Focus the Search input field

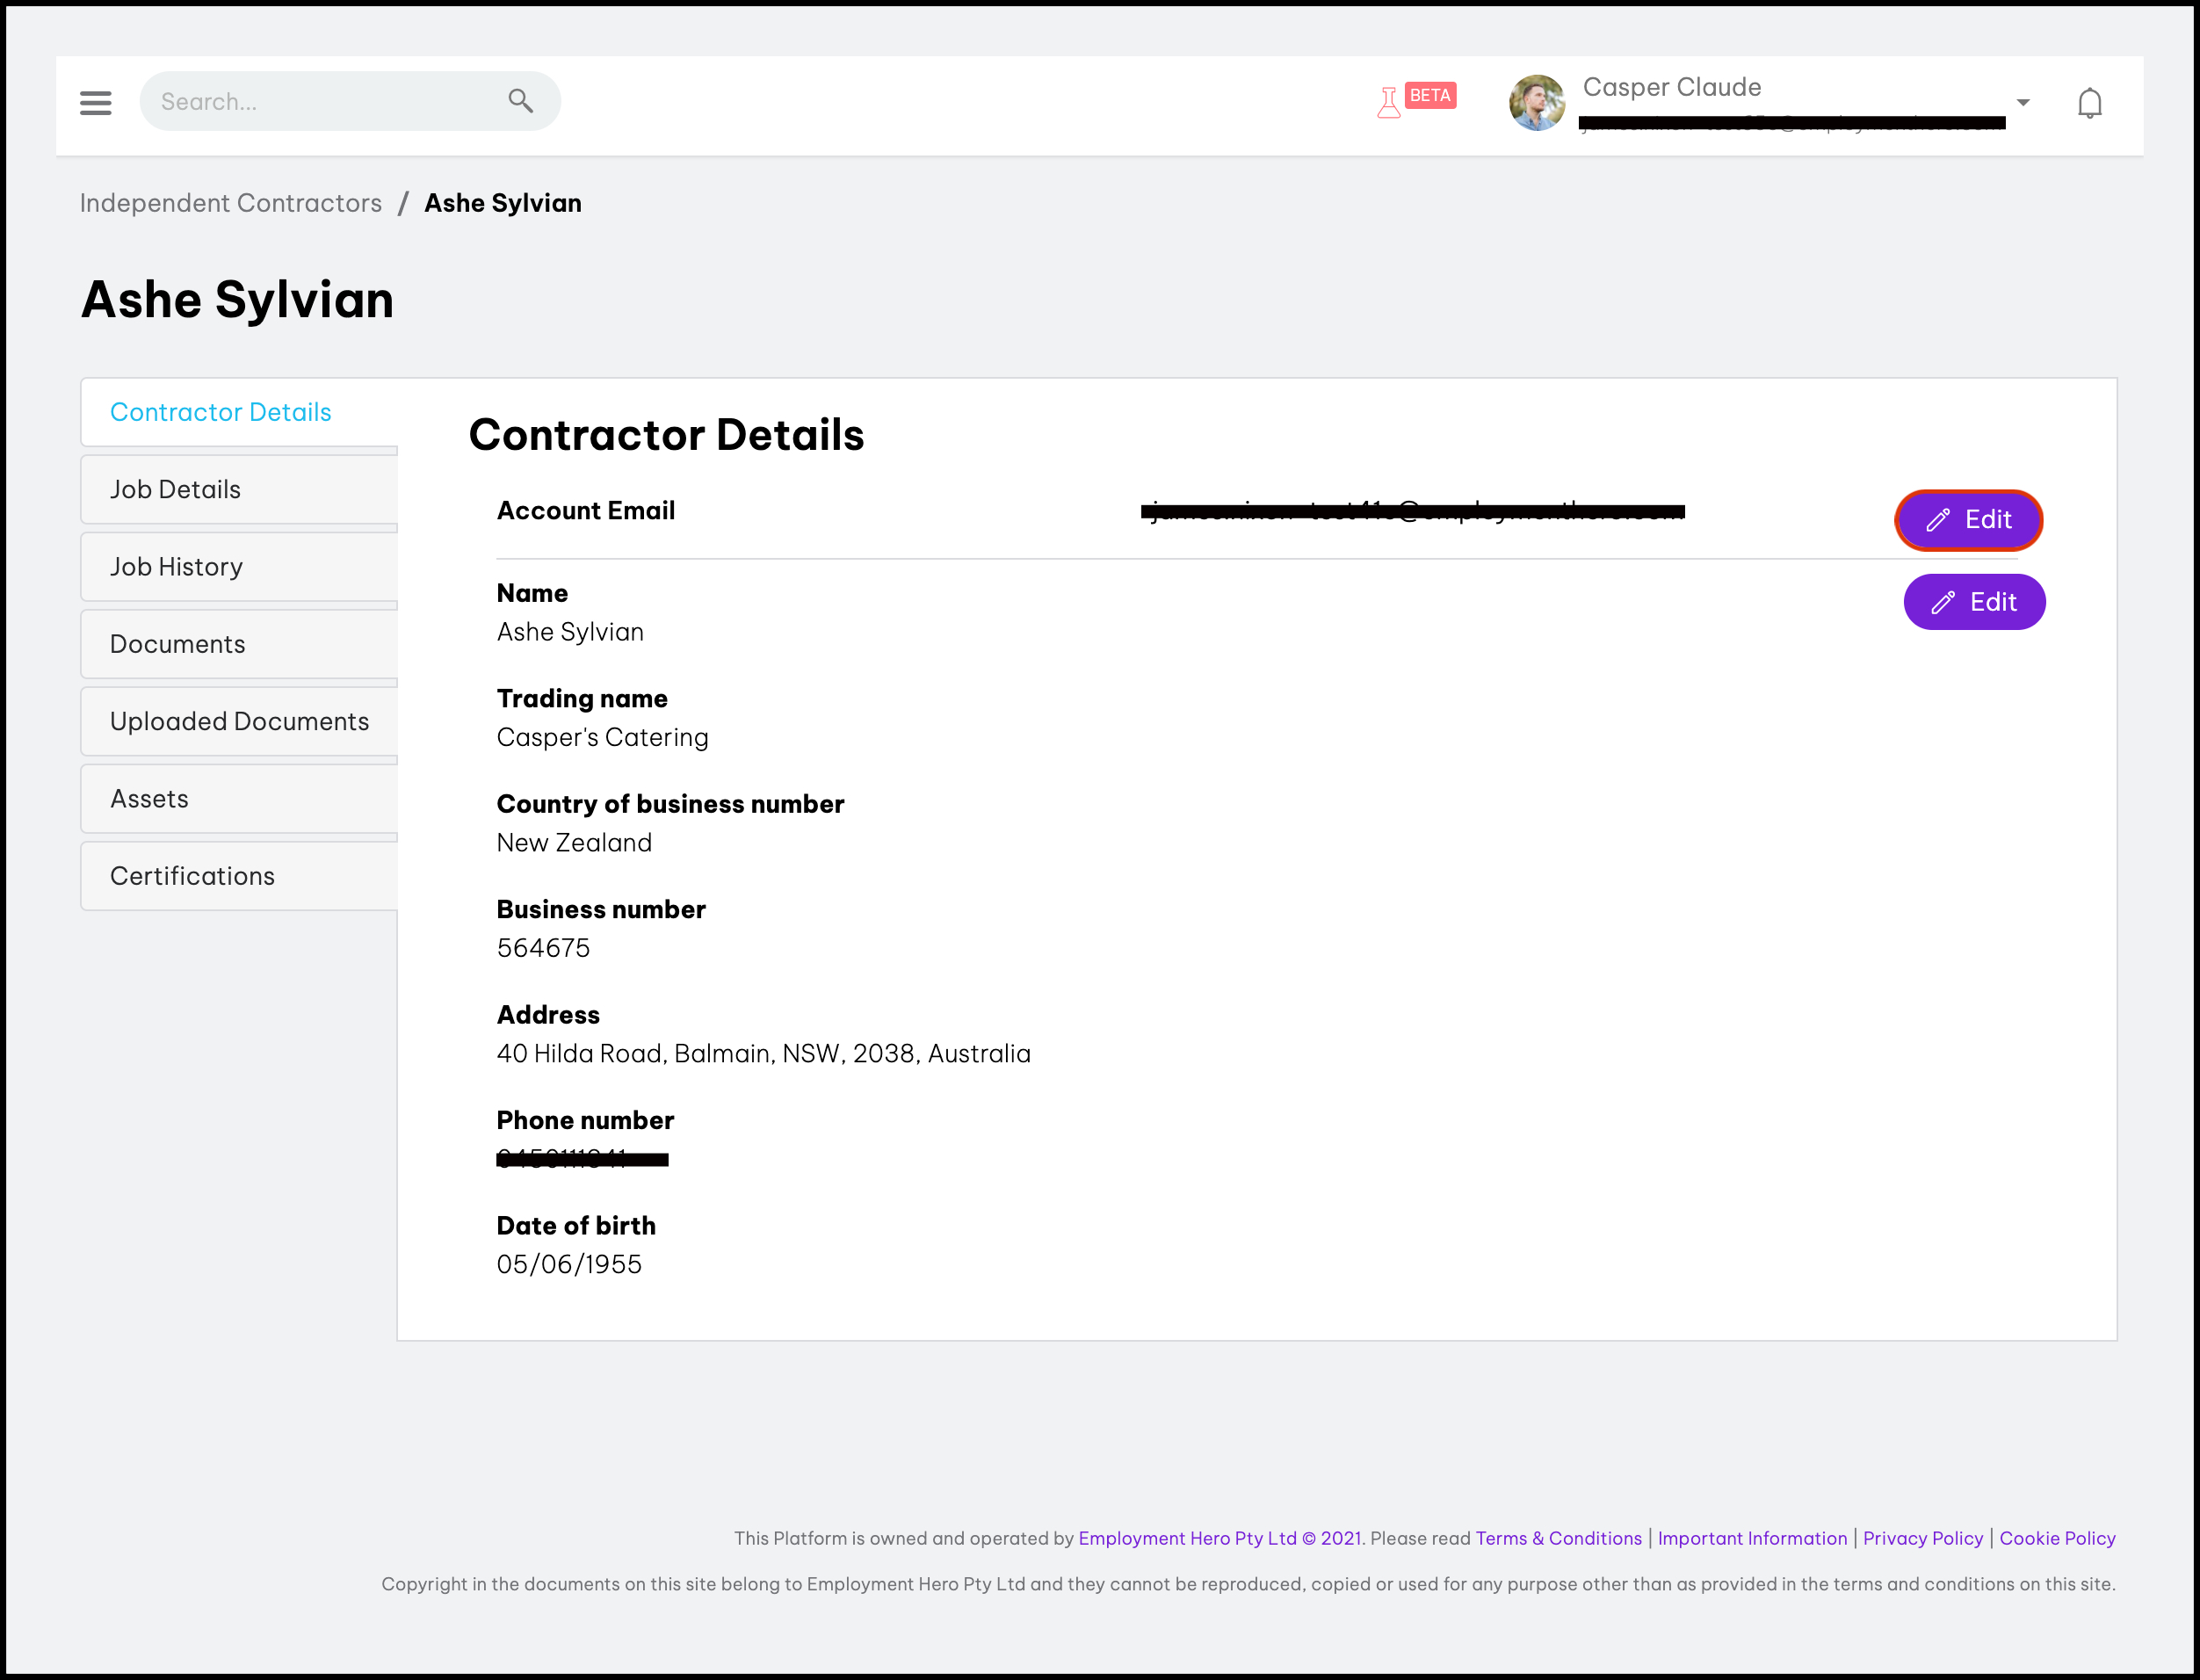[320, 101]
